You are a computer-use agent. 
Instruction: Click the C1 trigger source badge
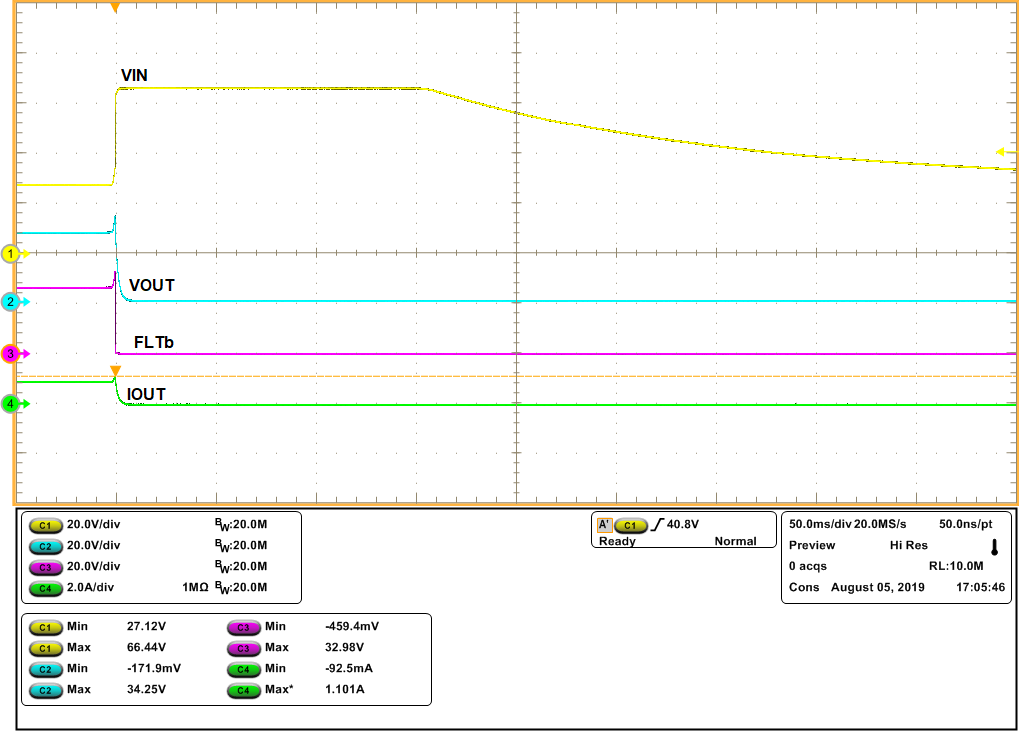click(630, 524)
